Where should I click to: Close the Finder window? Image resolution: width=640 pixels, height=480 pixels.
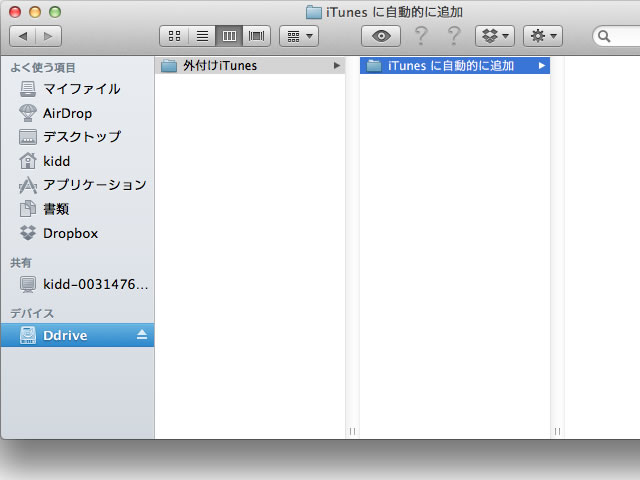pyautogui.click(x=15, y=12)
